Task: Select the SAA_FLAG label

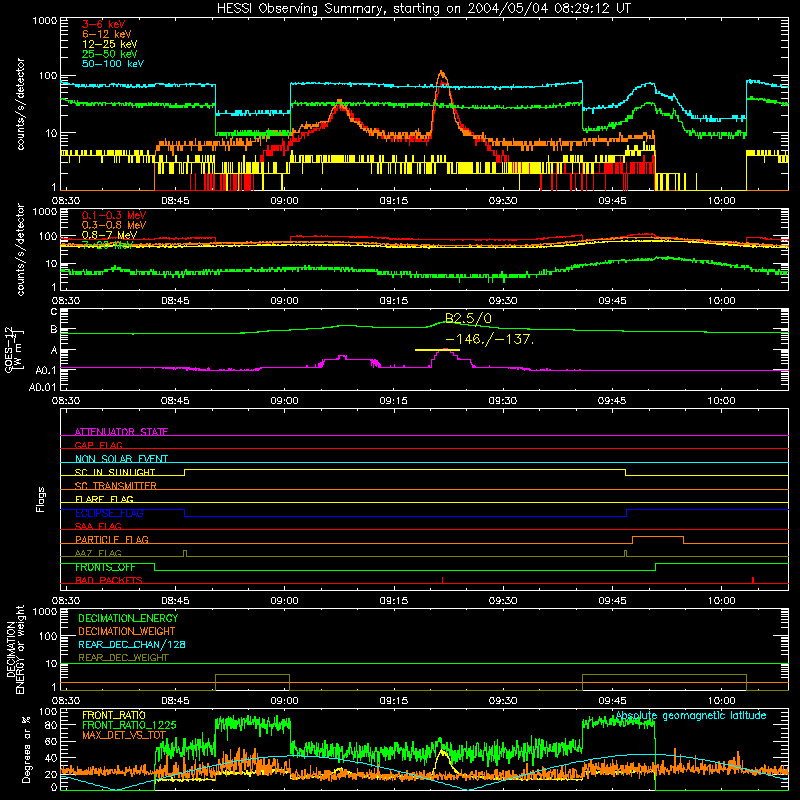Action: pos(98,526)
